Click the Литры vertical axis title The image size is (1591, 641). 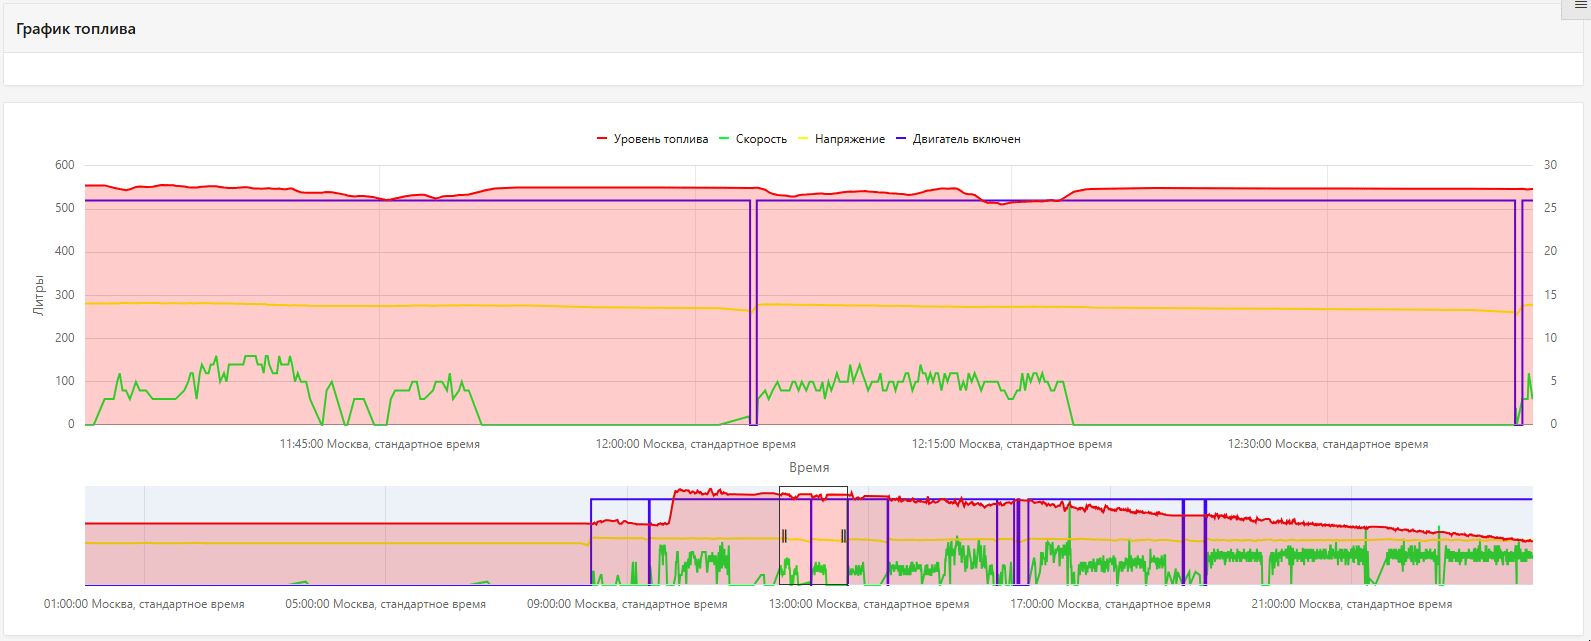(x=39, y=295)
